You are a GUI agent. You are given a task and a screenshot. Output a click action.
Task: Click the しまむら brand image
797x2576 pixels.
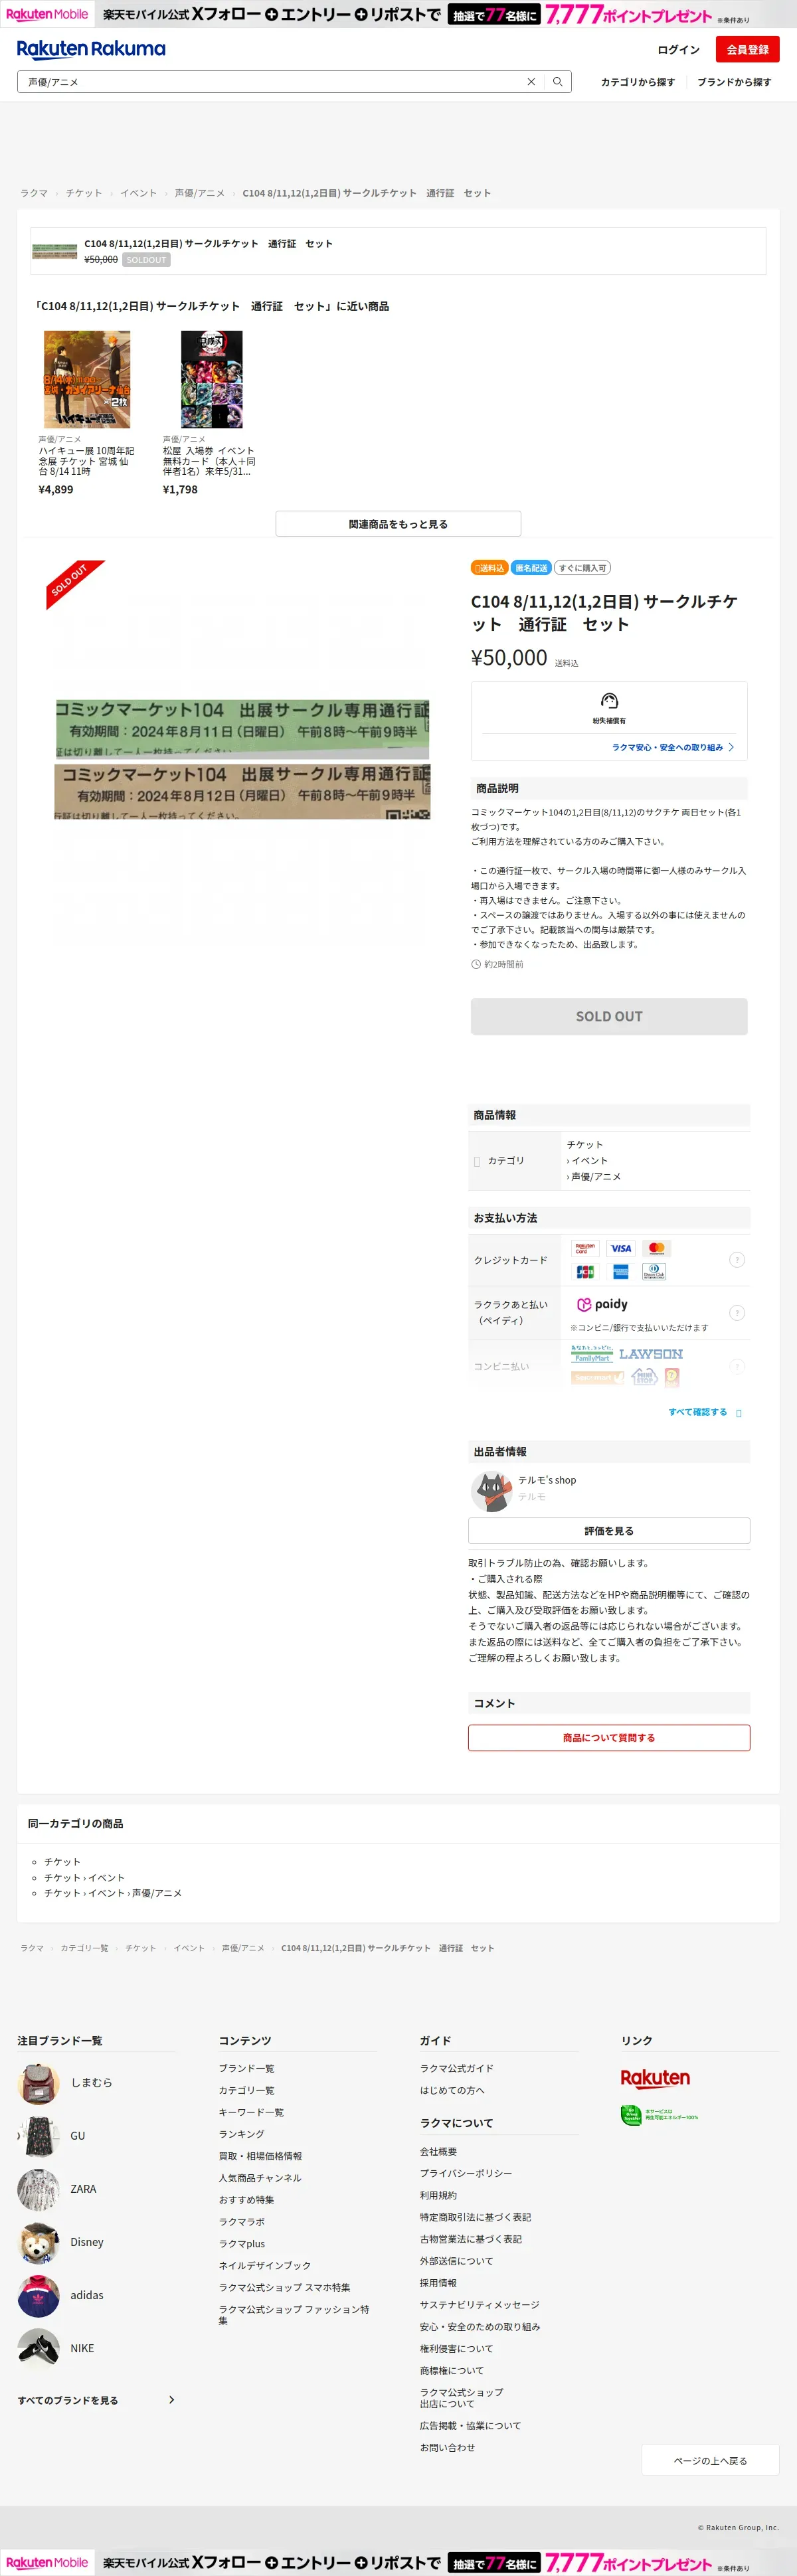pyautogui.click(x=38, y=2083)
